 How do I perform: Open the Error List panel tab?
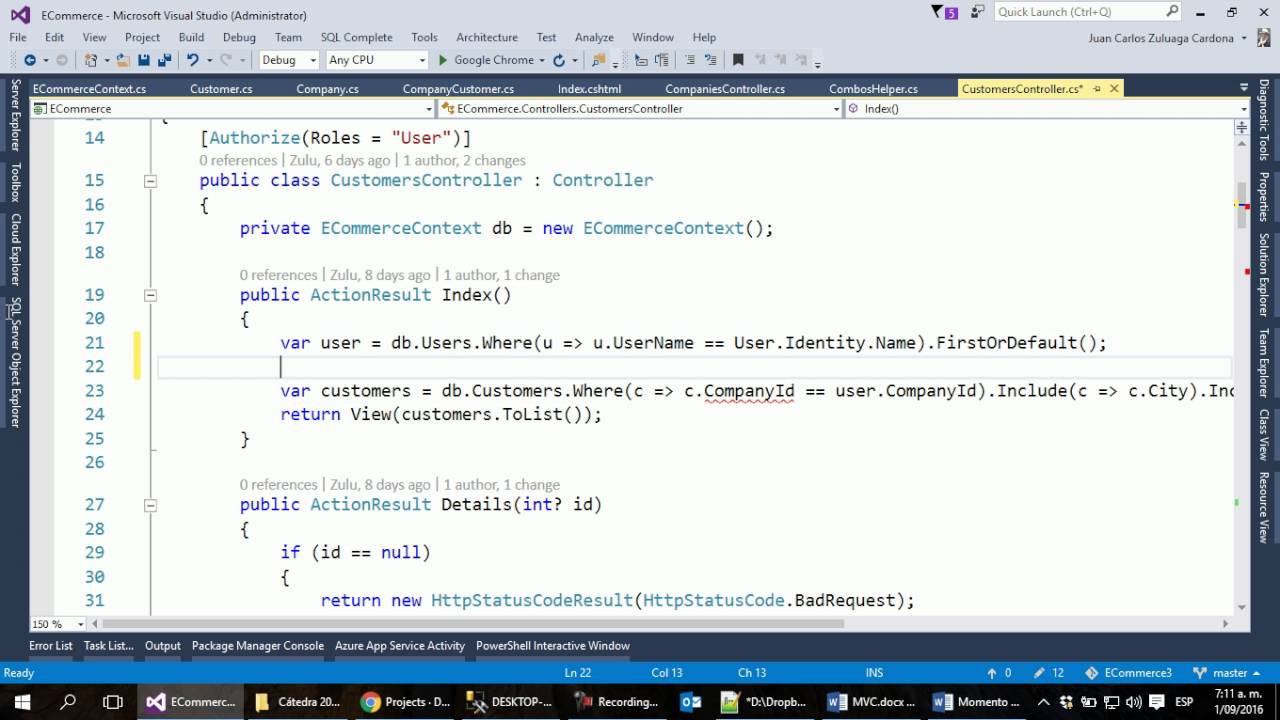click(51, 646)
